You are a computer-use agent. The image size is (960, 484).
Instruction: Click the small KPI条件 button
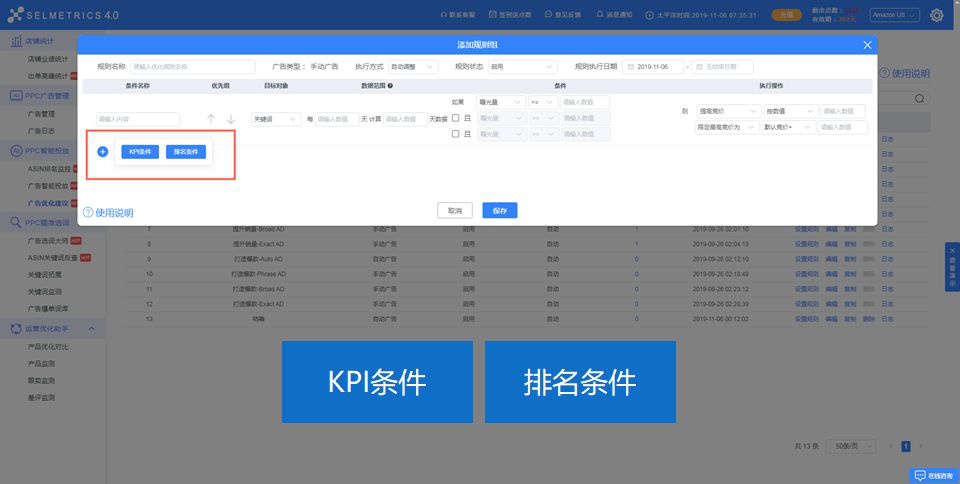coord(140,152)
